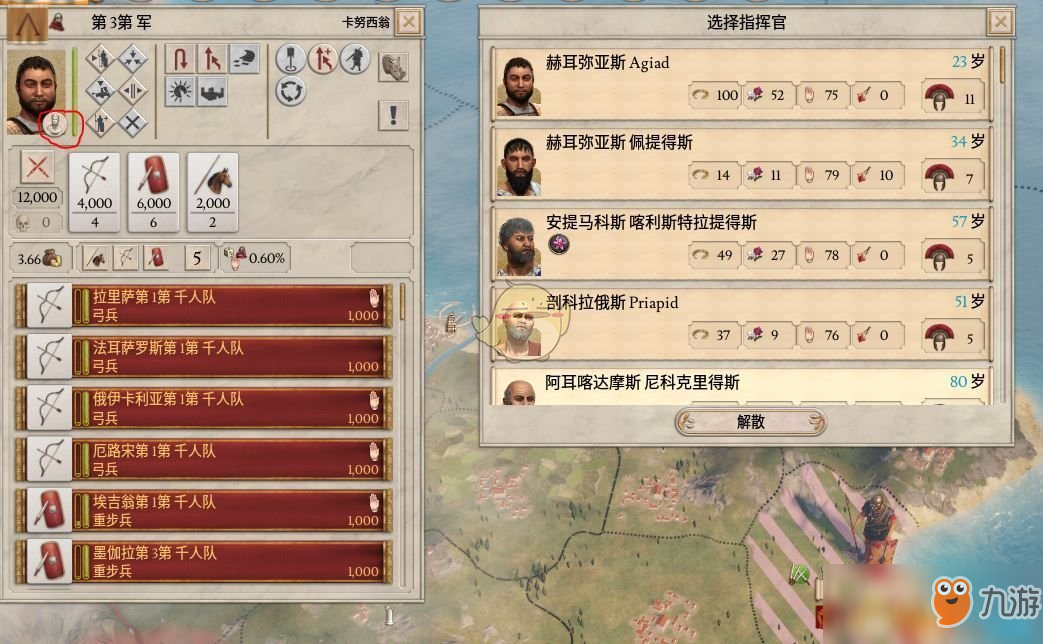Select the fortress build icon
Image resolution: width=1043 pixels, height=644 pixels.
point(213,91)
